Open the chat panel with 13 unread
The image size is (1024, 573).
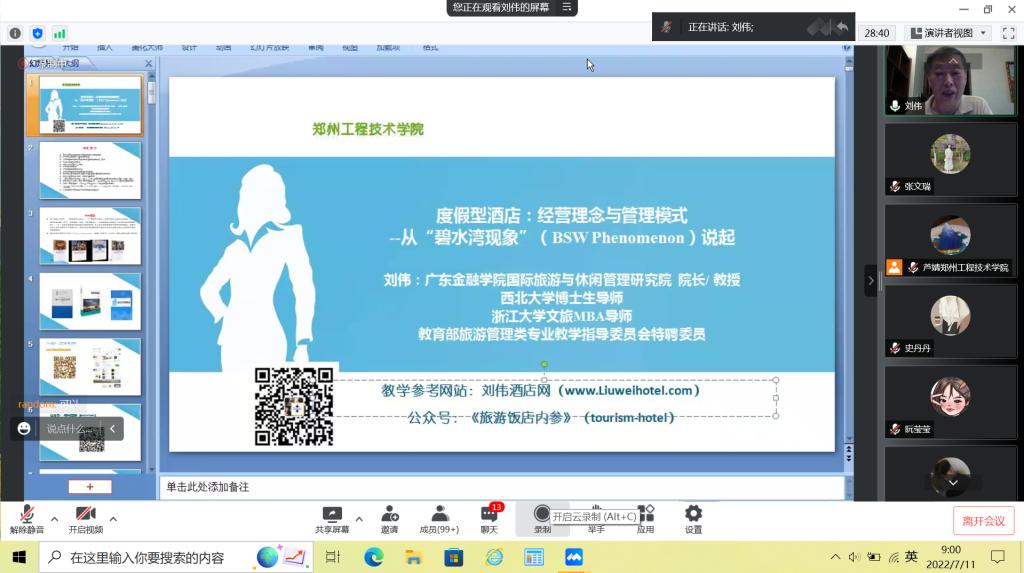pos(489,514)
